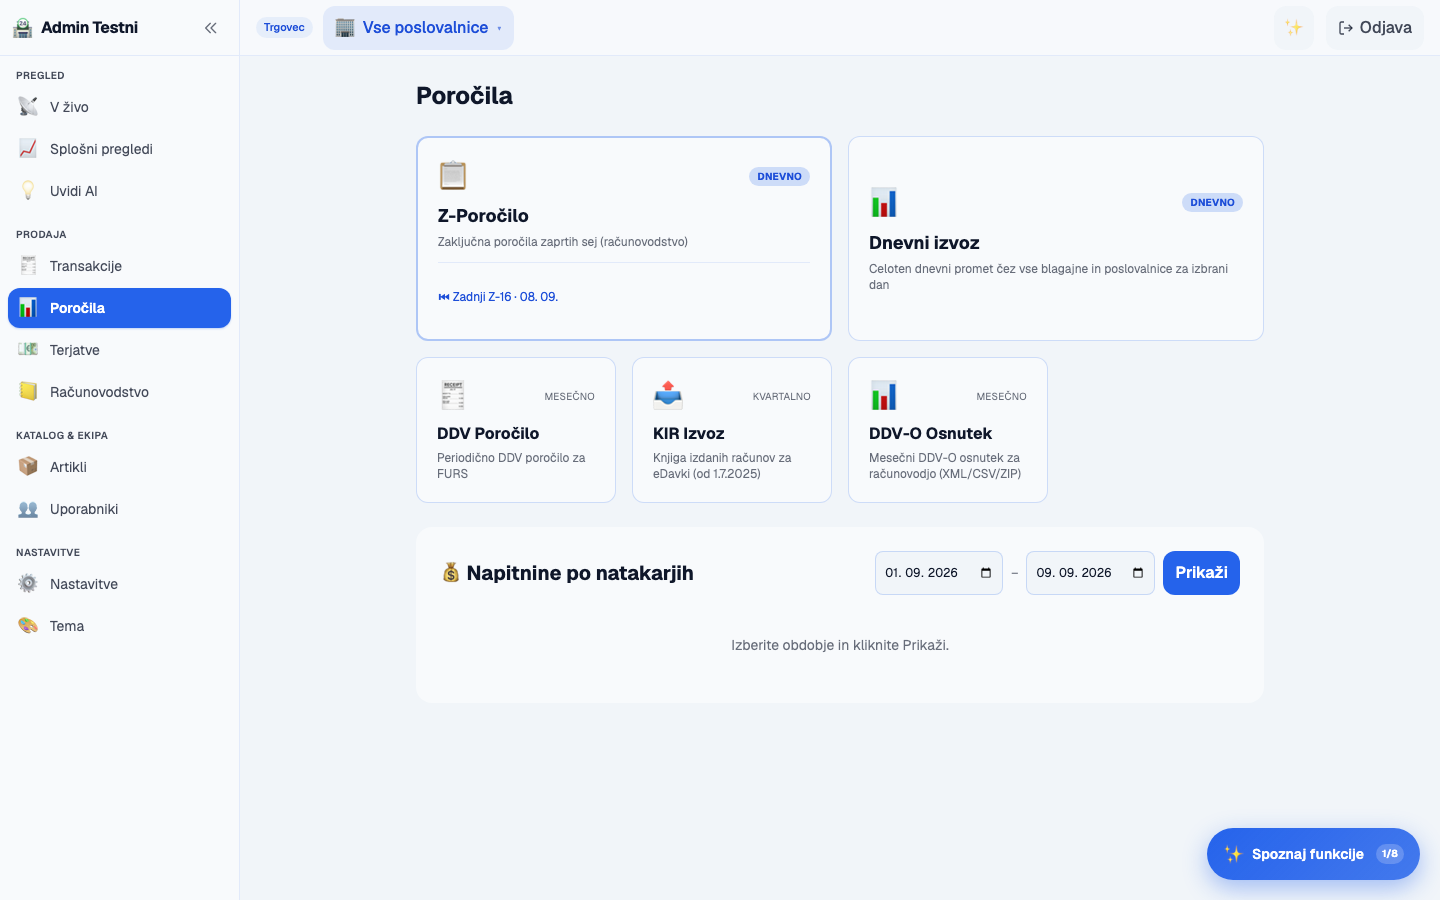The image size is (1440, 900).
Task: Select Poročila in the sidebar
Action: click(119, 308)
